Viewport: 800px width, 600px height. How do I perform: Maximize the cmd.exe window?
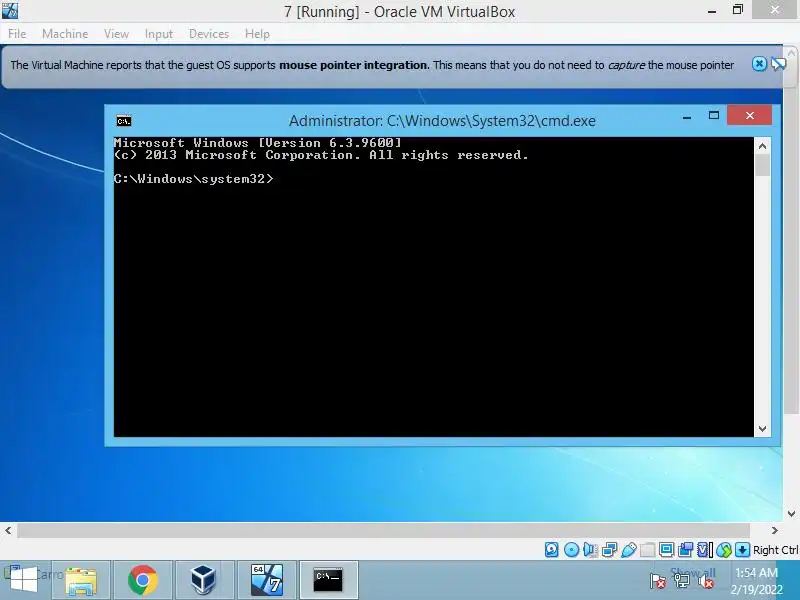(x=714, y=116)
